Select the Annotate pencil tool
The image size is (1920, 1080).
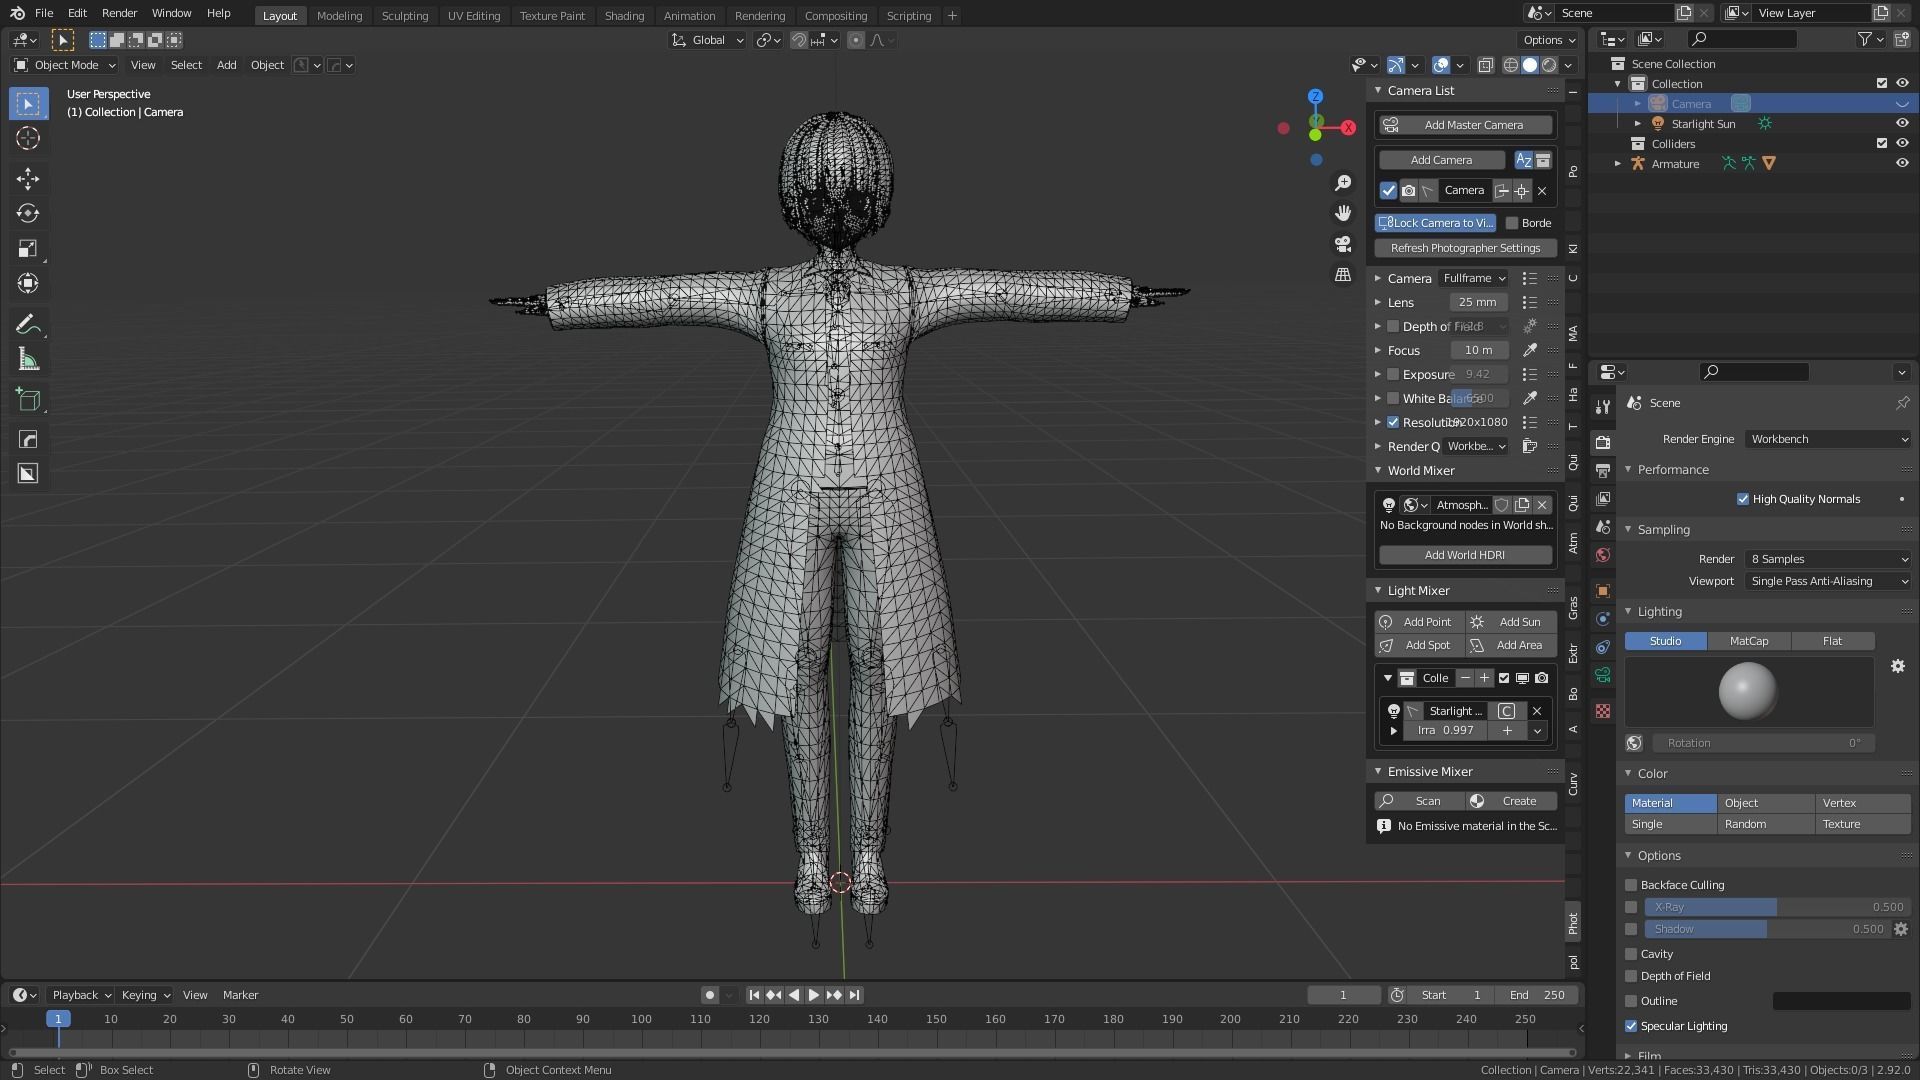pos(28,324)
